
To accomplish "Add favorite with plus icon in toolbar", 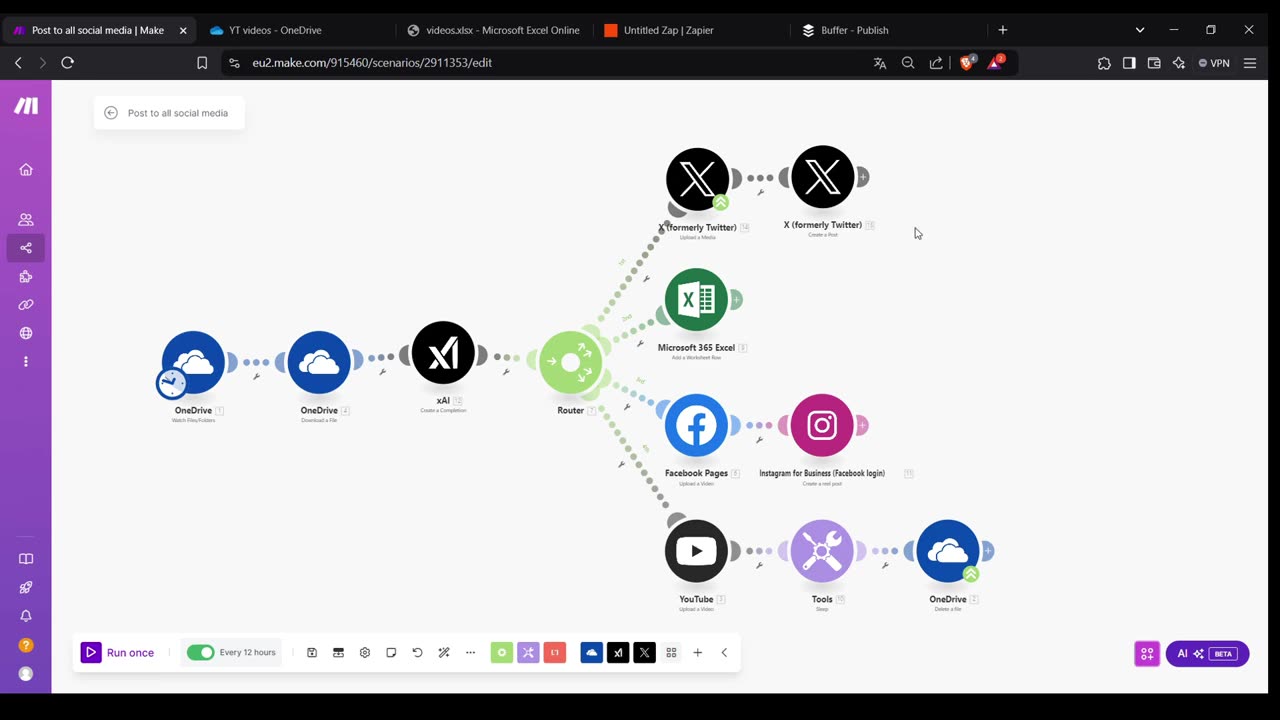I will tap(698, 652).
